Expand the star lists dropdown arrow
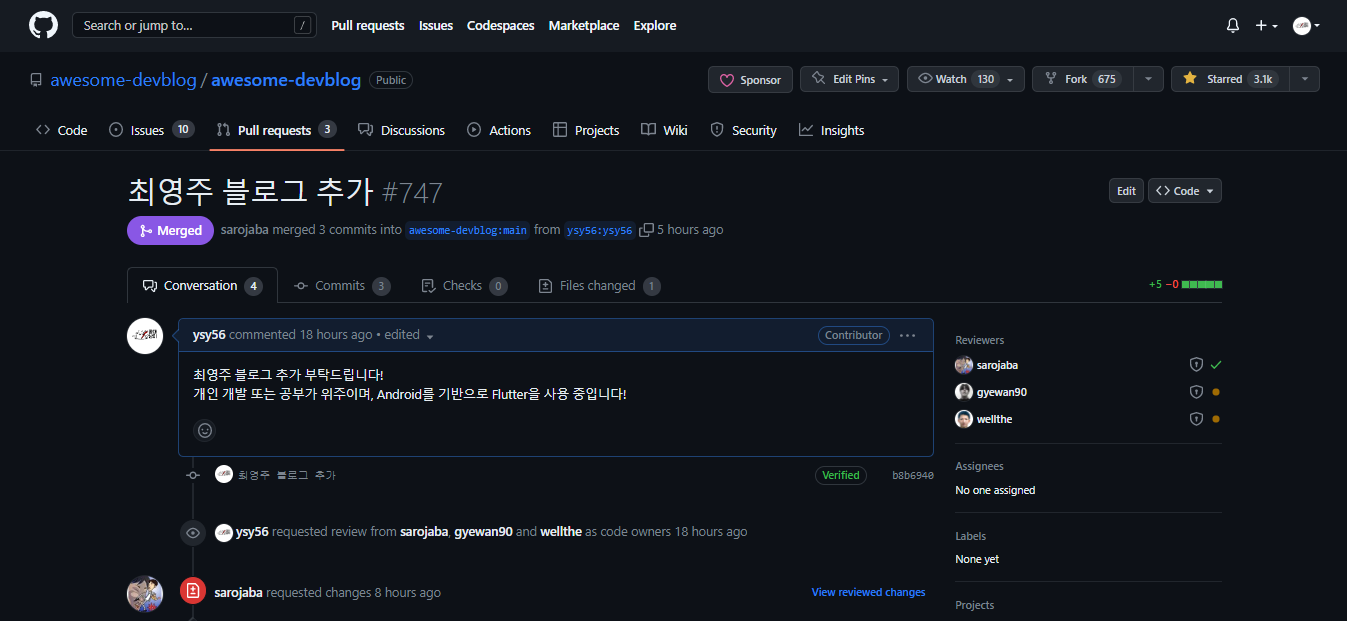1347x621 pixels. coord(1305,79)
